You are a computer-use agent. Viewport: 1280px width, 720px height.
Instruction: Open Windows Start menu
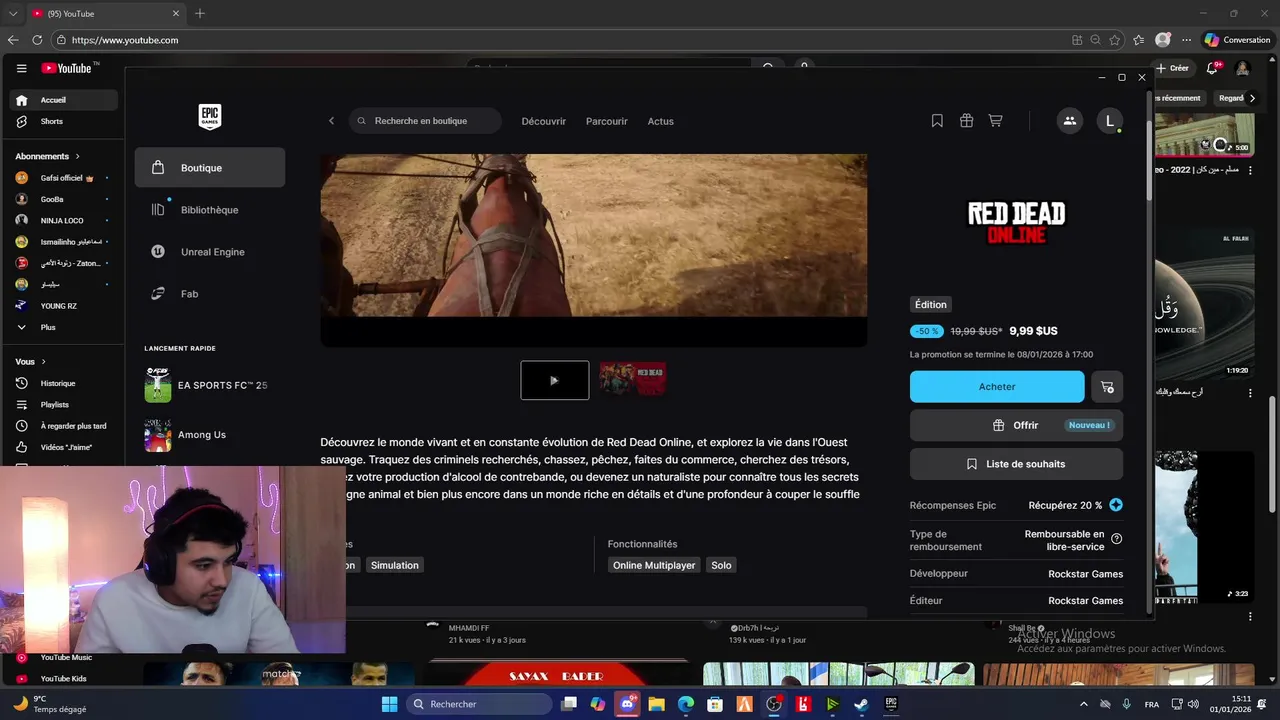click(390, 704)
